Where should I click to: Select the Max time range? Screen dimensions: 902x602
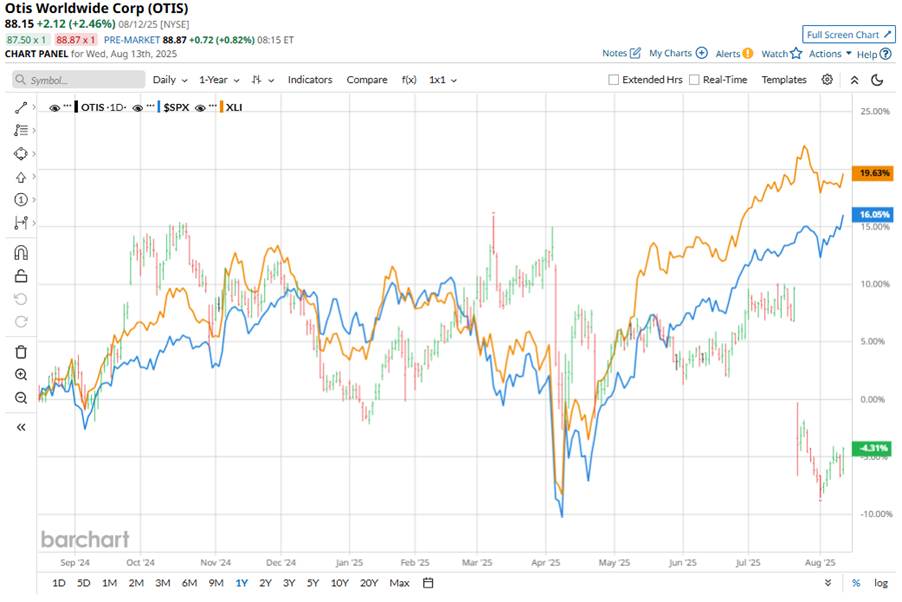coord(399,583)
